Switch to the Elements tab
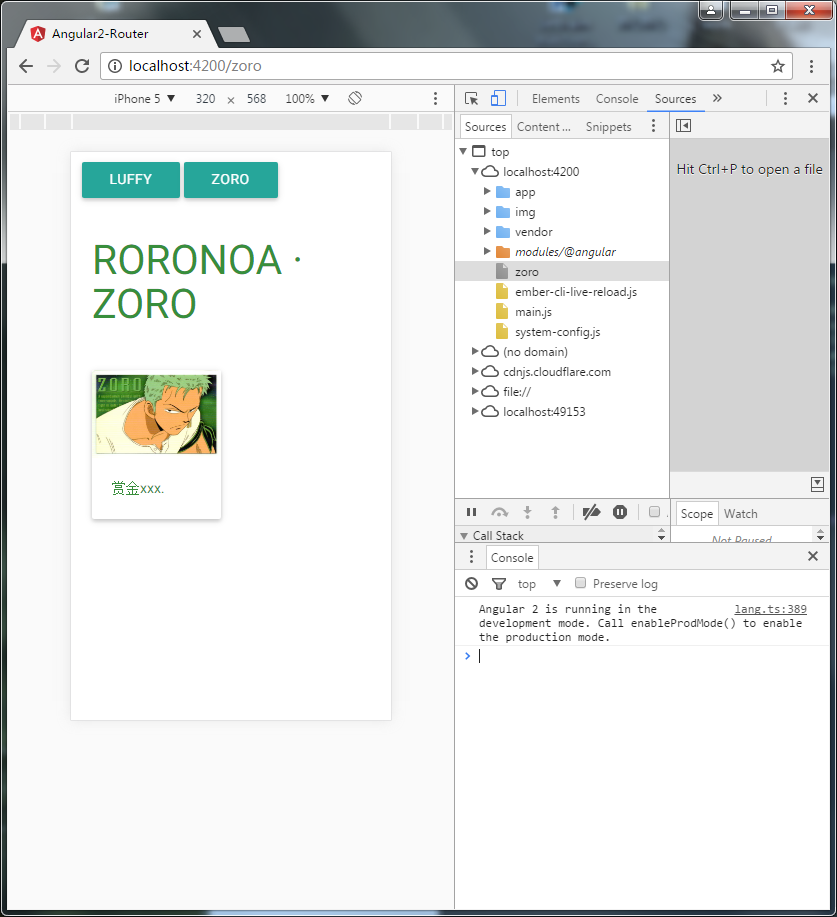Image resolution: width=837 pixels, height=917 pixels. pyautogui.click(x=556, y=99)
